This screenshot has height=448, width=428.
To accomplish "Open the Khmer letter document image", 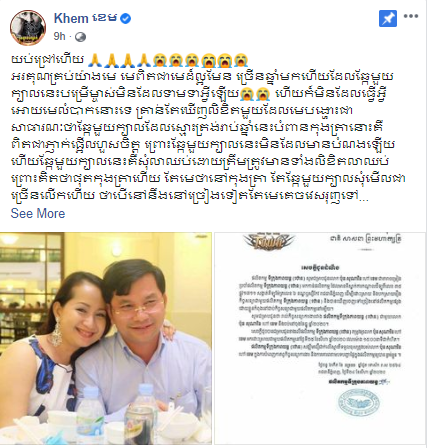I will (320, 338).
